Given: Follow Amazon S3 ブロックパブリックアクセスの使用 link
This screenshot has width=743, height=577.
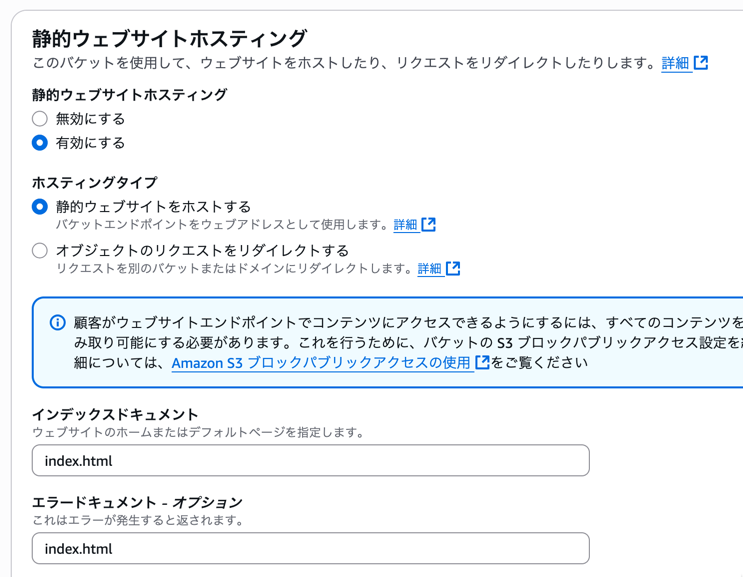Looking at the screenshot, I should pos(321,363).
